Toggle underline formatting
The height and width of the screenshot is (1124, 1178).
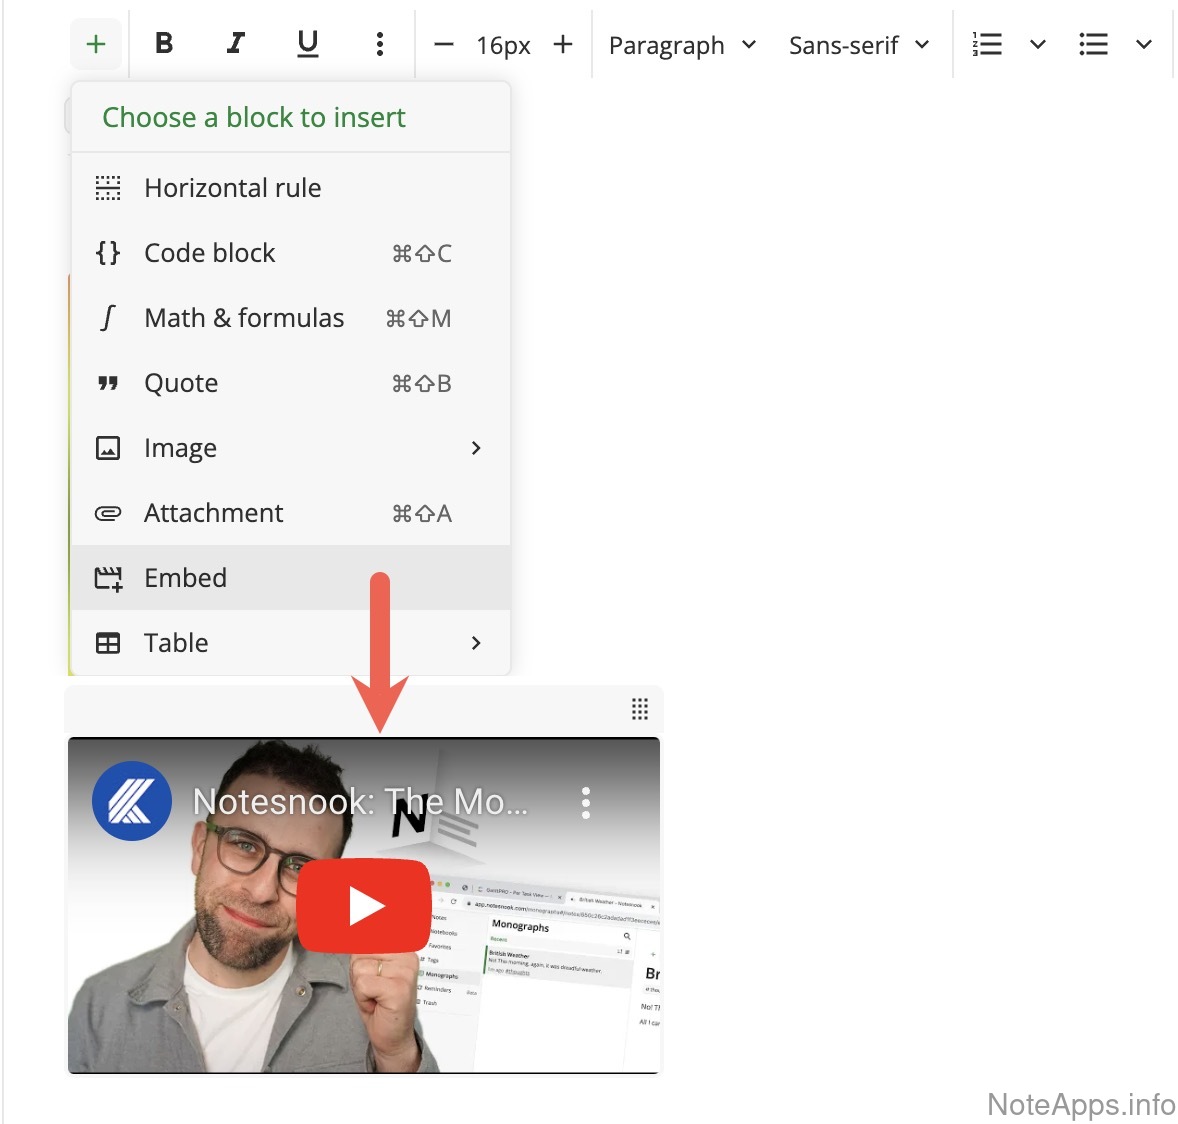308,44
